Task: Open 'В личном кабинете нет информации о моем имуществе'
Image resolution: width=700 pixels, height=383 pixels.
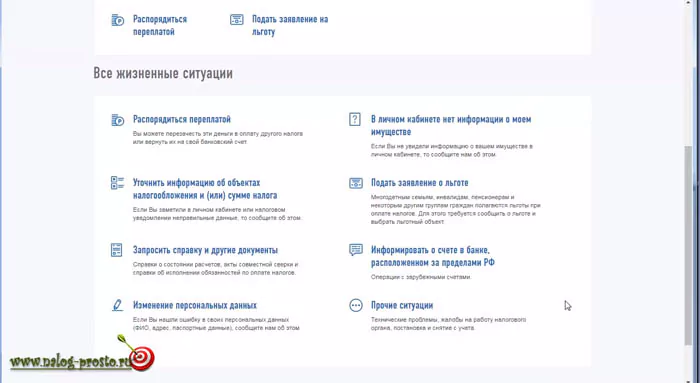Action: coord(451,126)
